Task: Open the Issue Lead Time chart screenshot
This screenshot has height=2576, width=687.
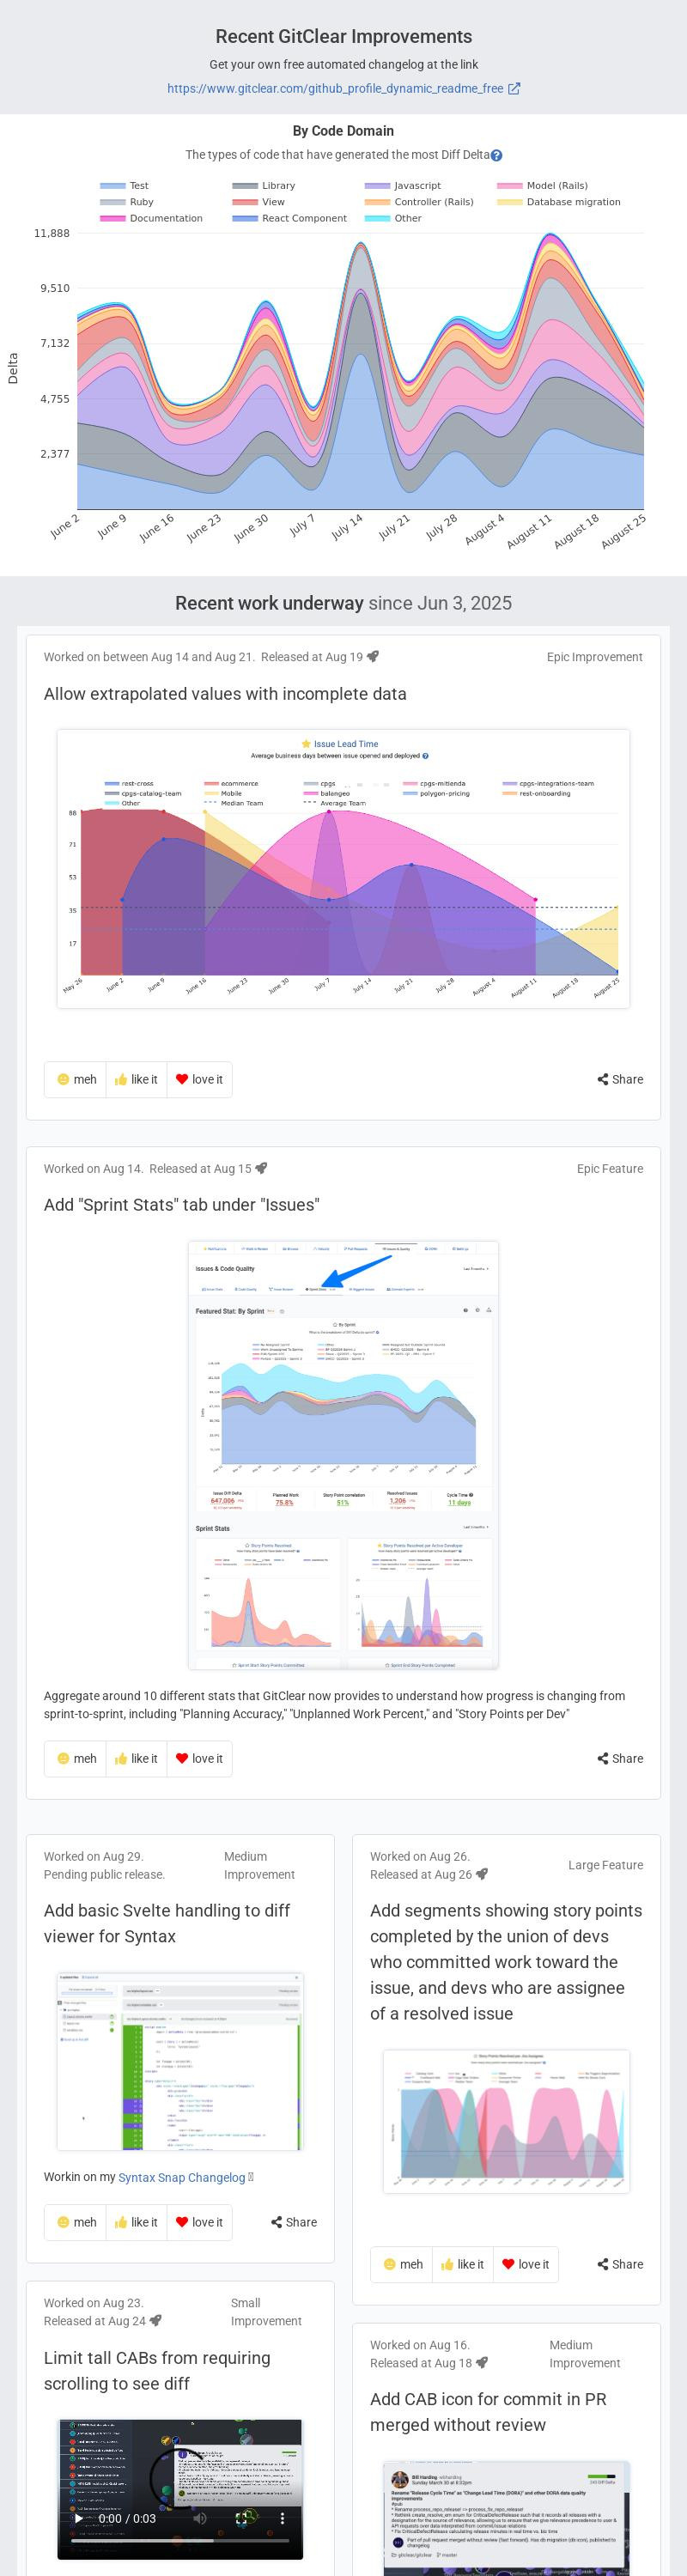Action: click(x=343, y=869)
